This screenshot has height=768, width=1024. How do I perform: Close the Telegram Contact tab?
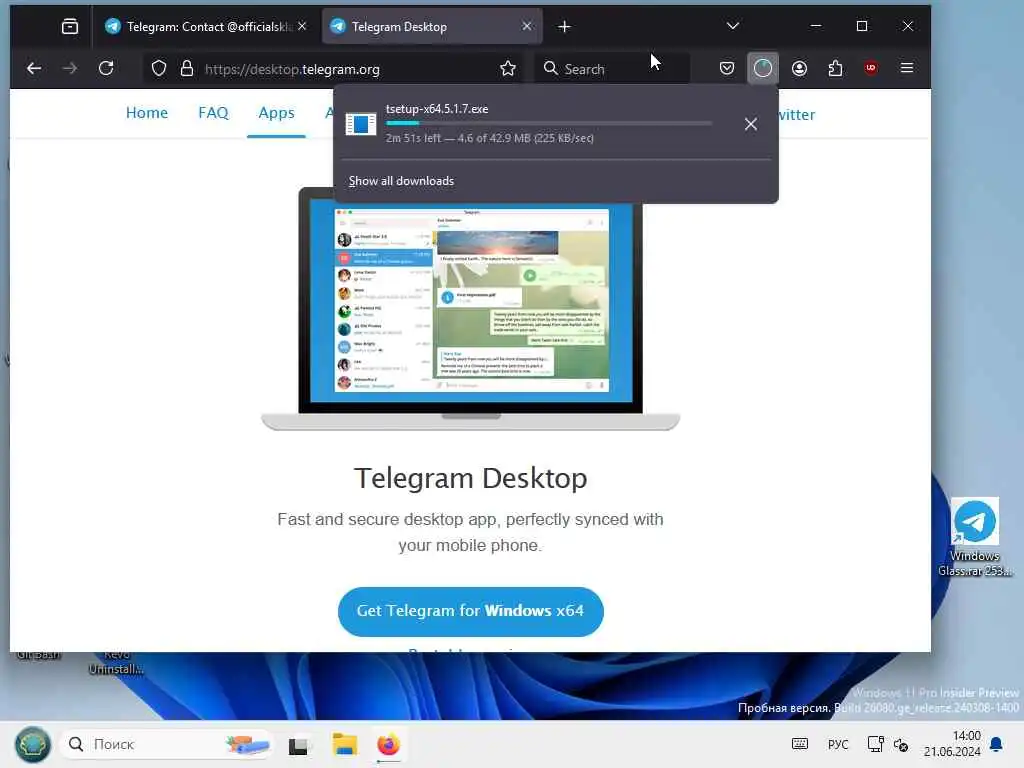click(x=302, y=26)
